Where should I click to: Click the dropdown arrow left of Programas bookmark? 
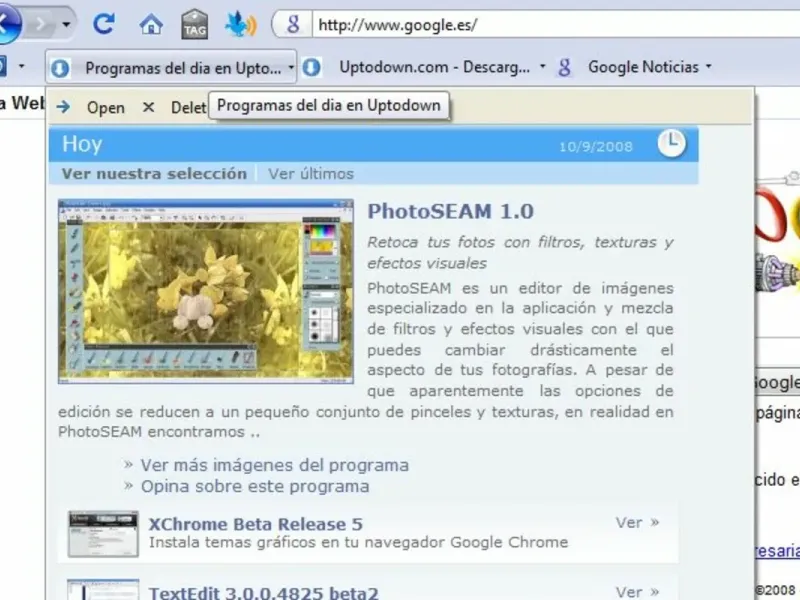(21, 66)
